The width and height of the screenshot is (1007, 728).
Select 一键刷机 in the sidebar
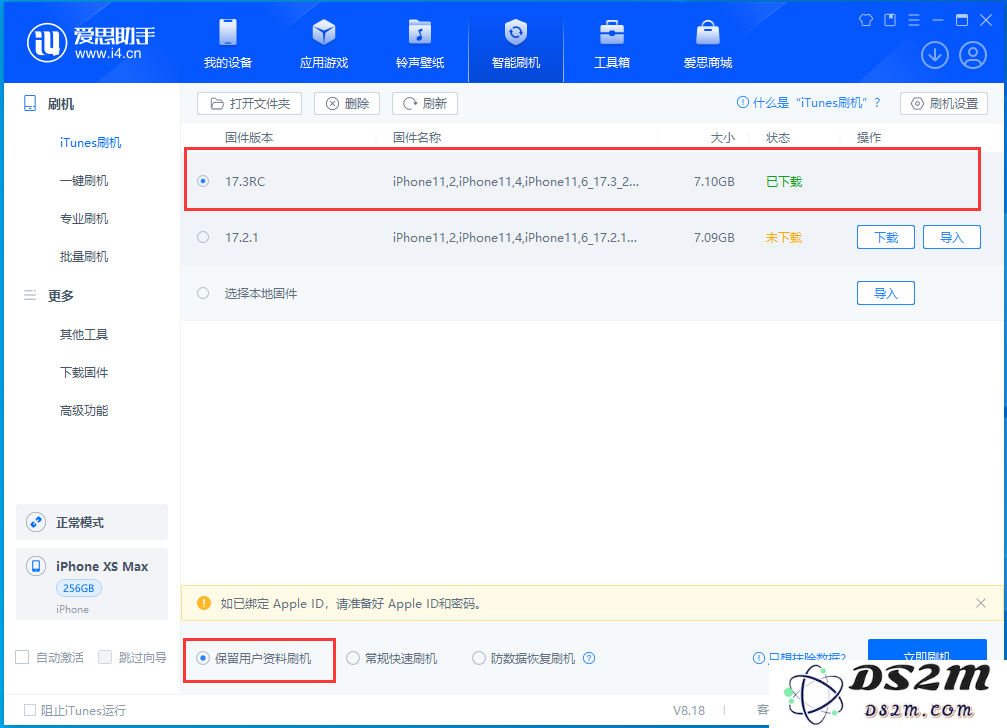click(84, 180)
